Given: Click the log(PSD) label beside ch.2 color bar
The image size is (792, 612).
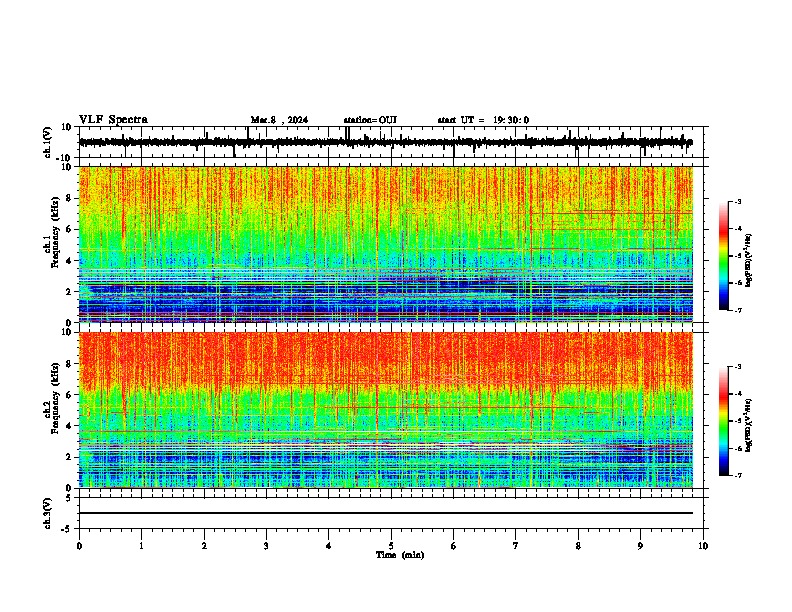Looking at the screenshot, I should 749,426.
